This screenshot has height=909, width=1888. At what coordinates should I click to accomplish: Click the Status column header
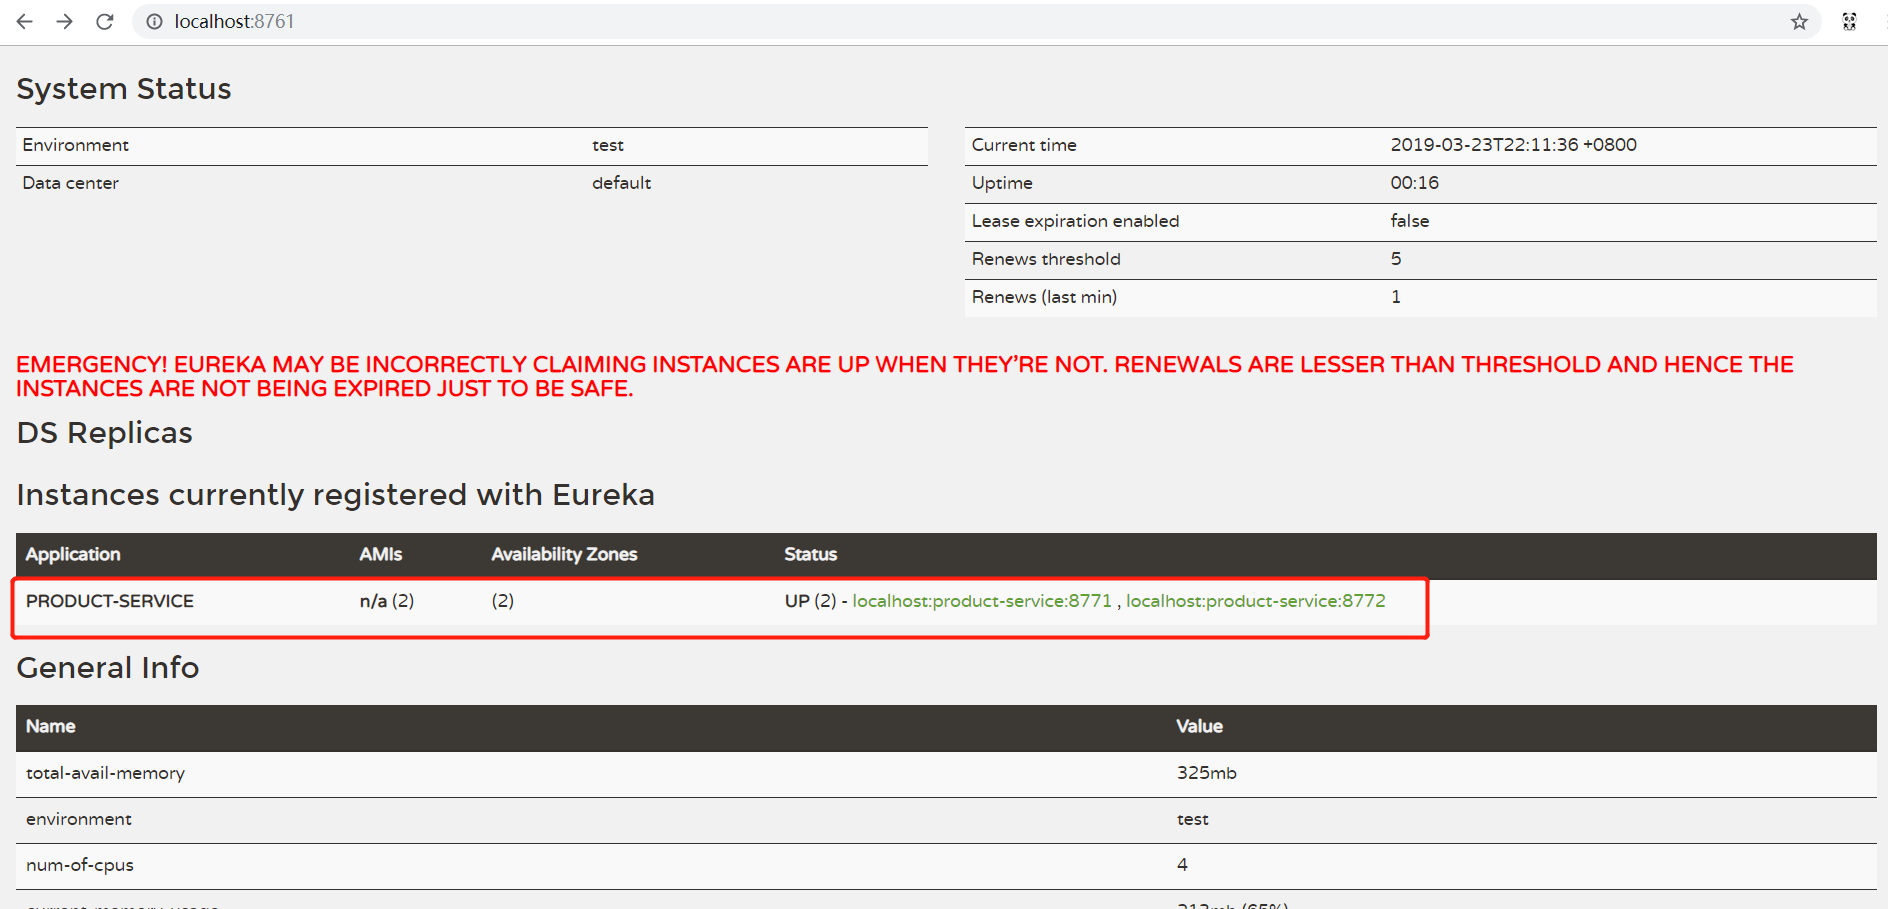click(811, 554)
